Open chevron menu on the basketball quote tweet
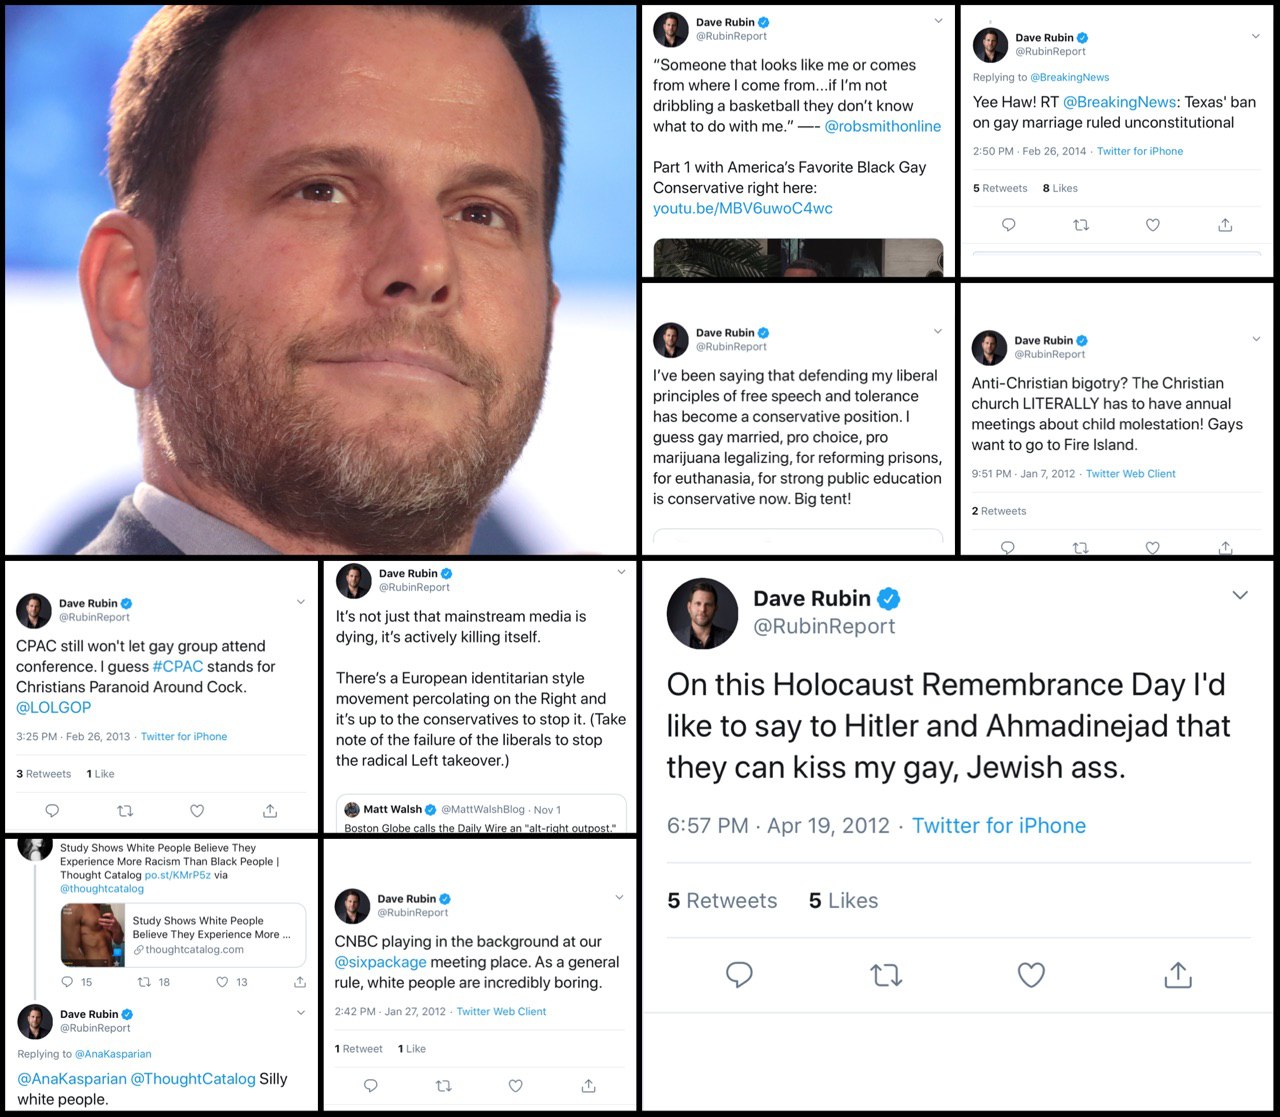Image resolution: width=1280 pixels, height=1117 pixels. (938, 21)
